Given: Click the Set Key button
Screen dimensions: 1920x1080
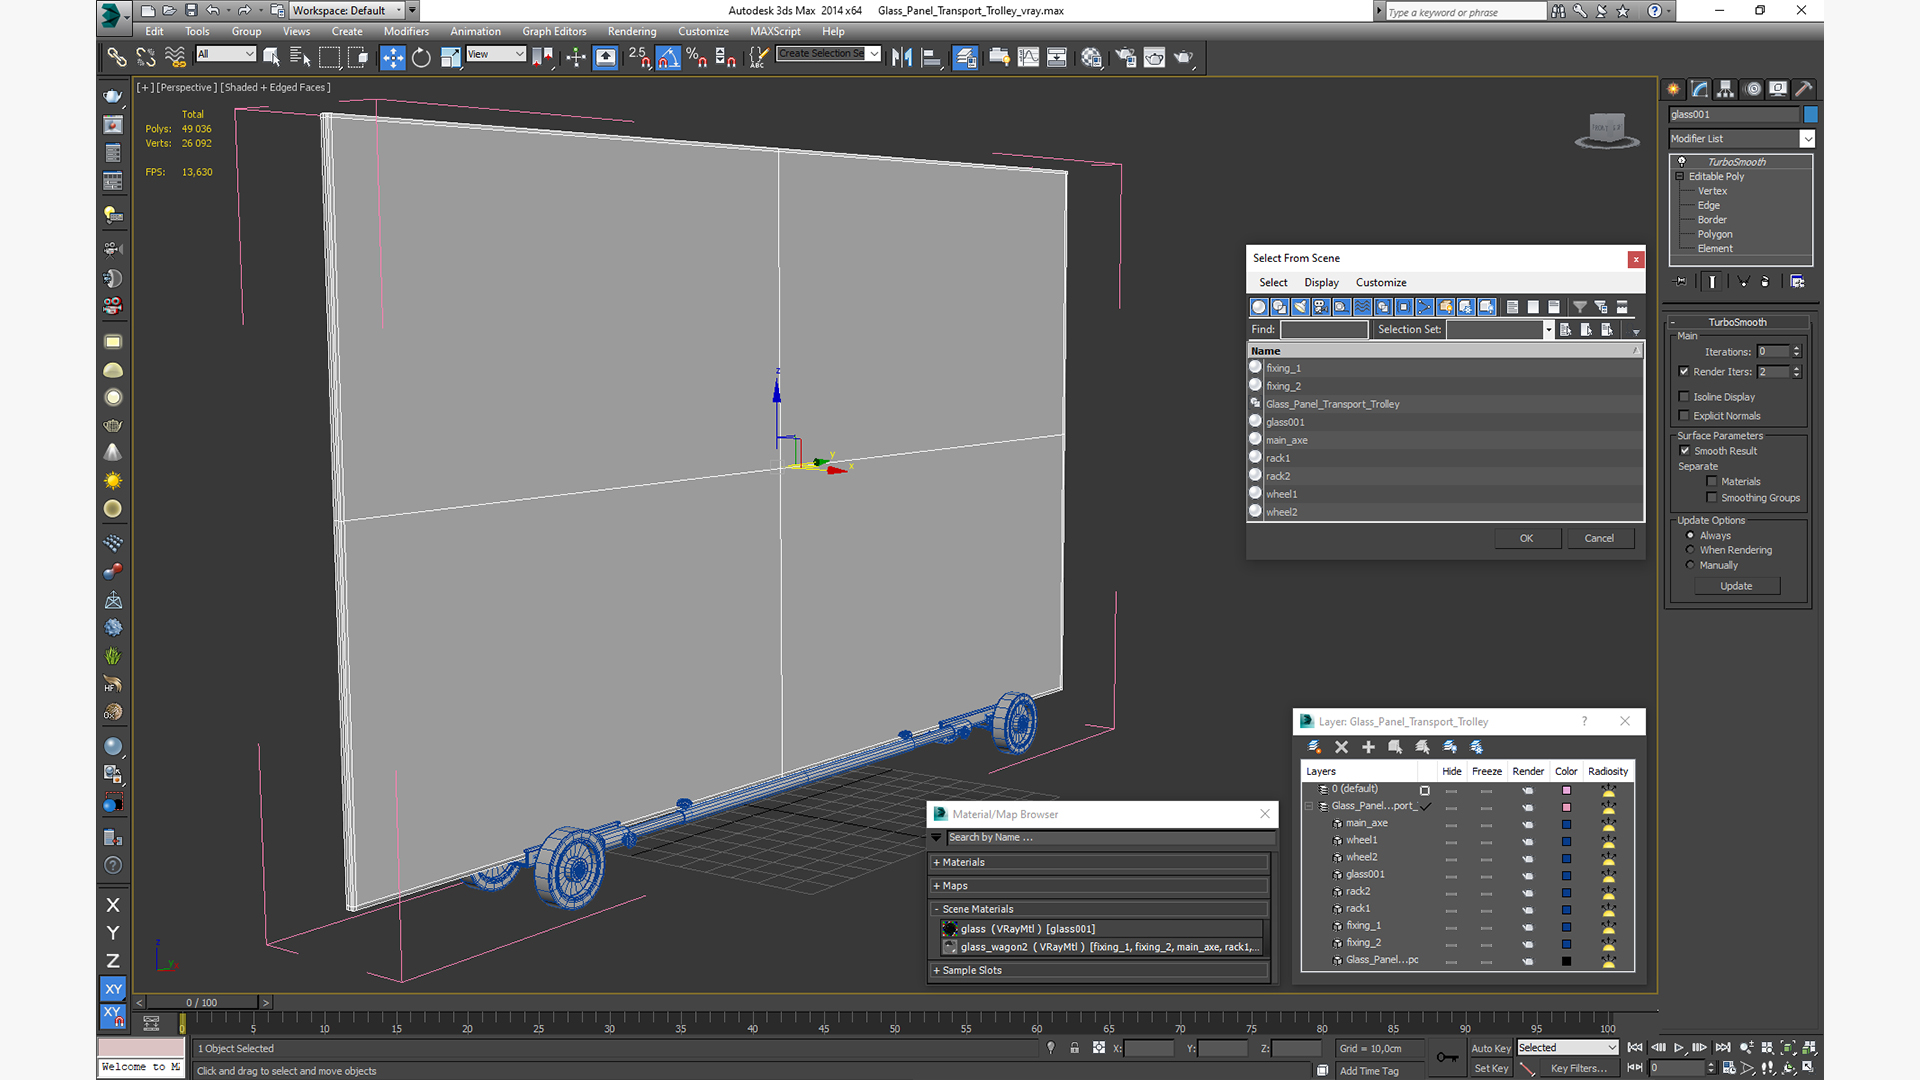Looking at the screenshot, I should (x=1490, y=1069).
